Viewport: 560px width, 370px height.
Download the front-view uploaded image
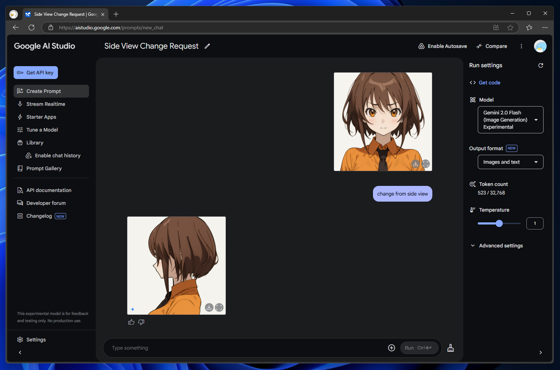pyautogui.click(x=415, y=164)
